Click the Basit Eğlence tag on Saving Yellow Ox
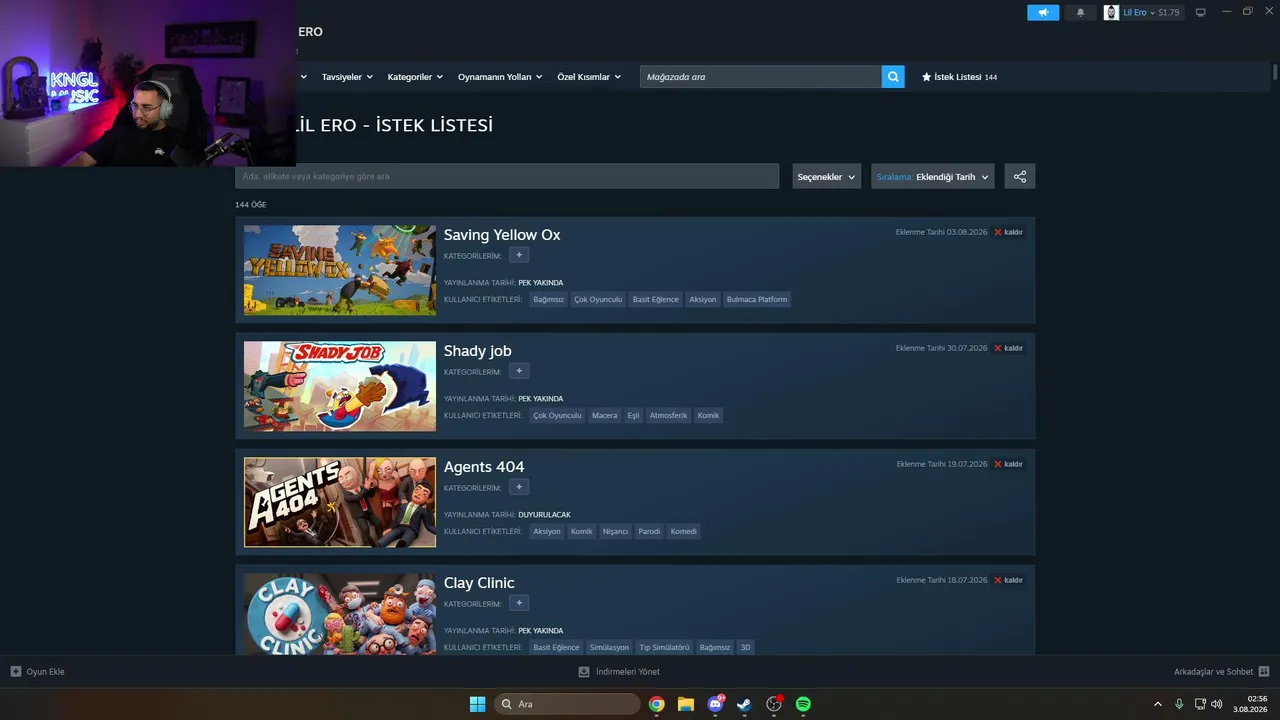 coord(655,299)
